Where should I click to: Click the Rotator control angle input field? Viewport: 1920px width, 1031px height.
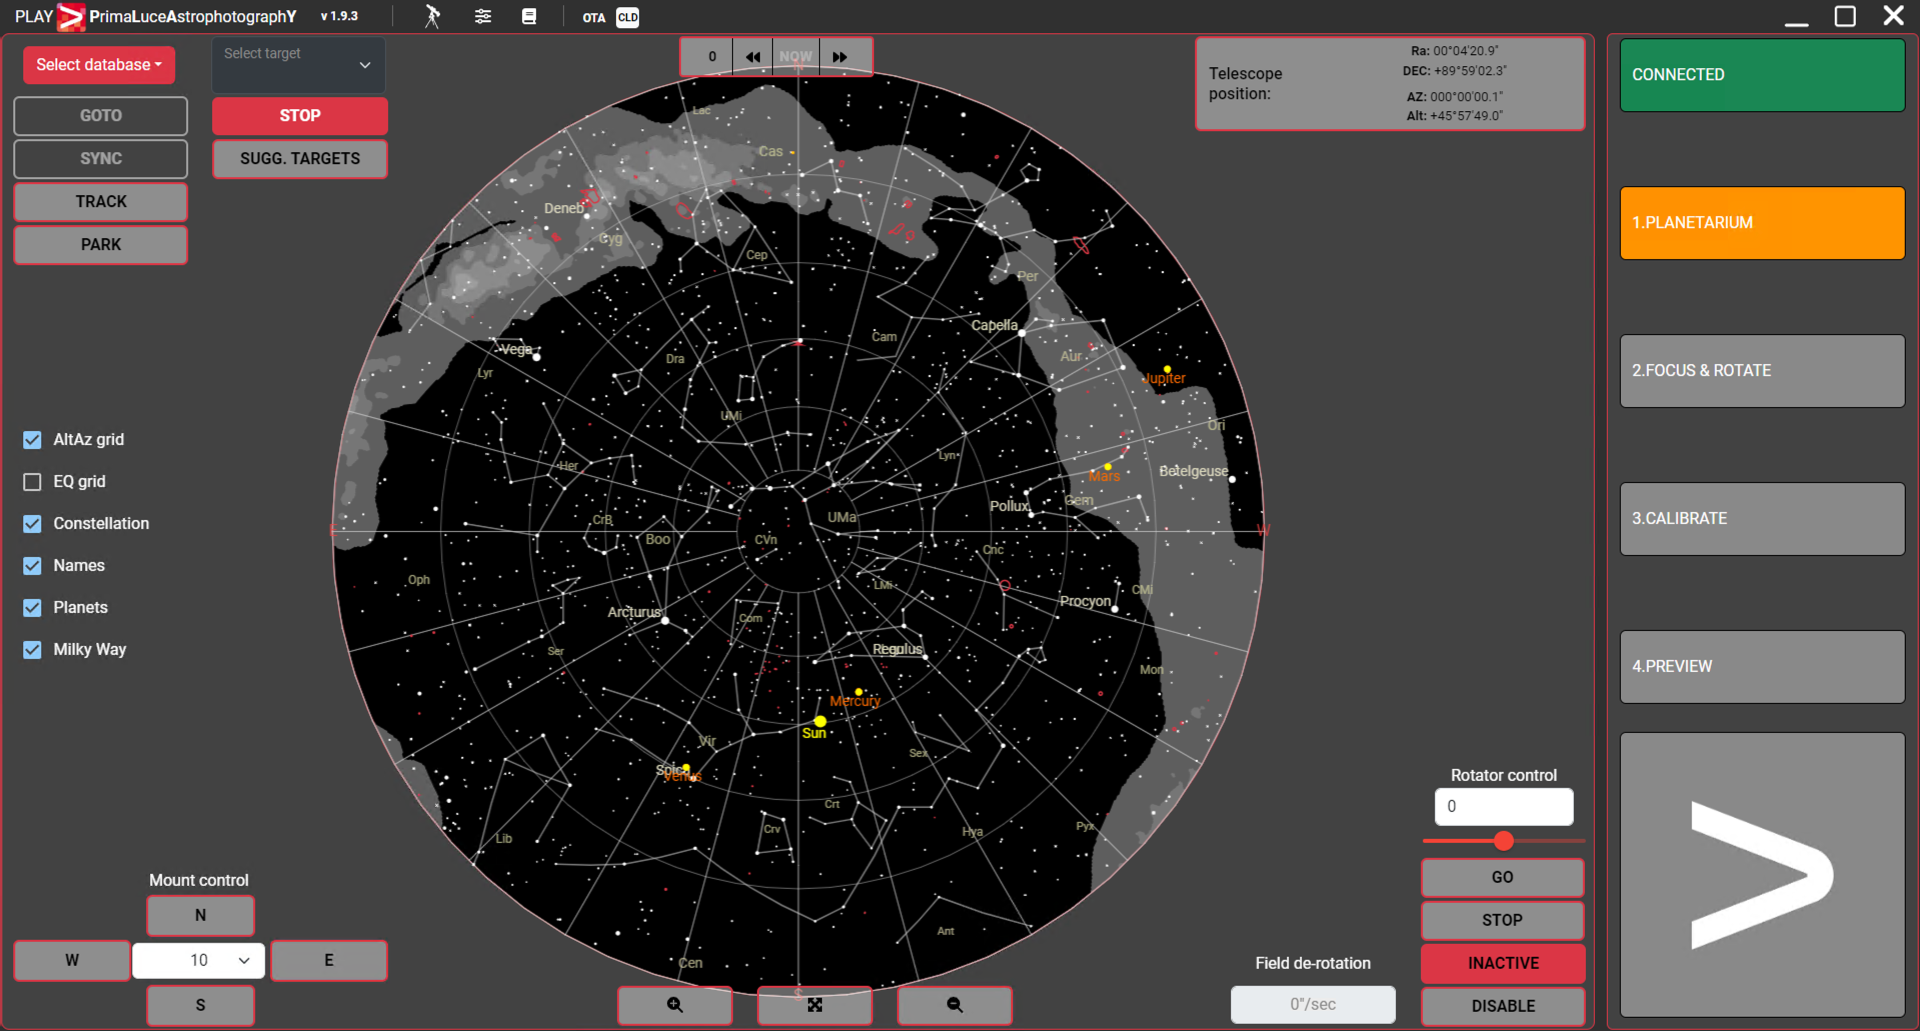[1503, 807]
